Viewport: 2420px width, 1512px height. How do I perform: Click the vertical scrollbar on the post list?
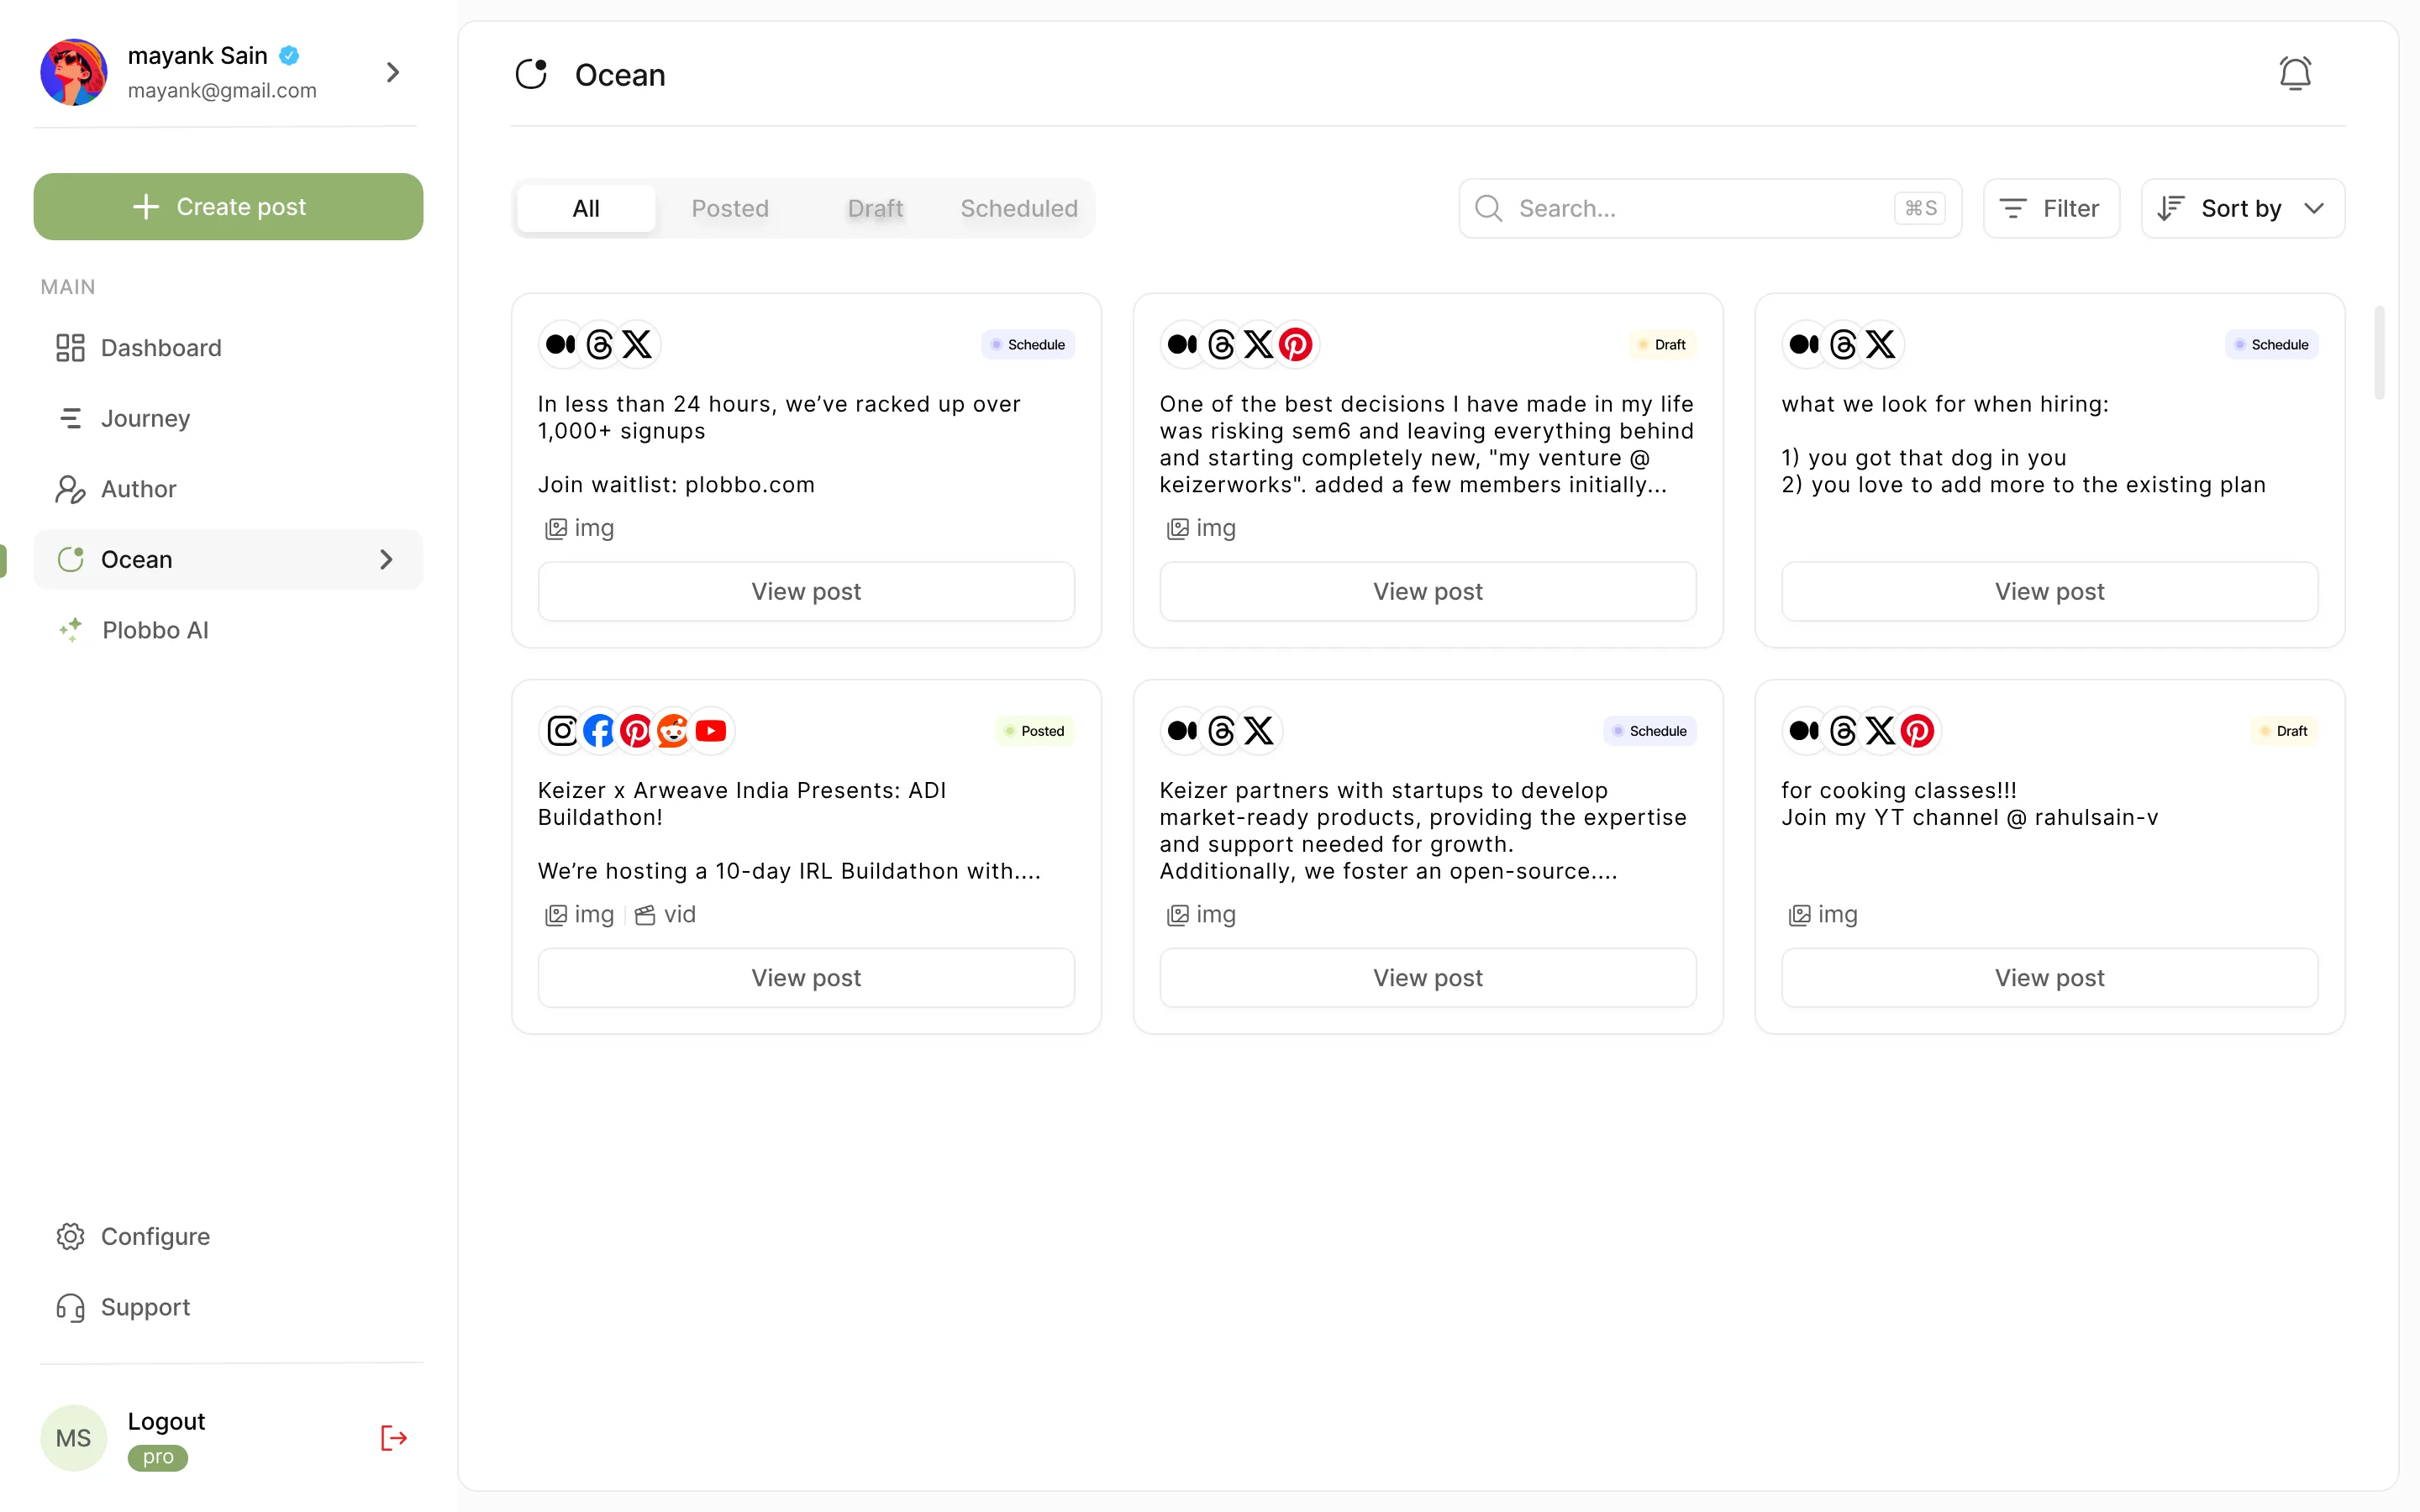point(2379,353)
